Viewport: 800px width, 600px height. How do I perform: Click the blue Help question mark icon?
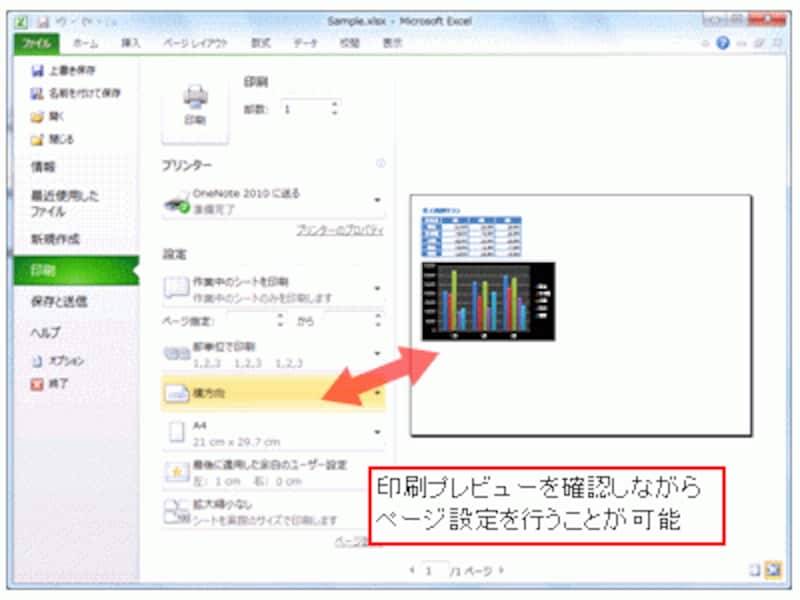coord(723,43)
